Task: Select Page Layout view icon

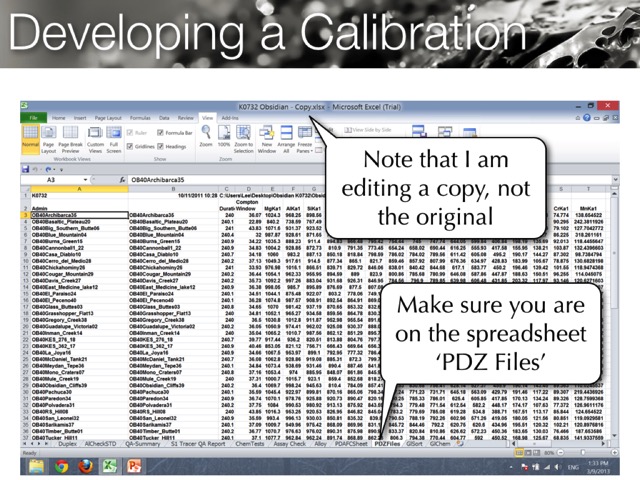Action: click(x=48, y=142)
